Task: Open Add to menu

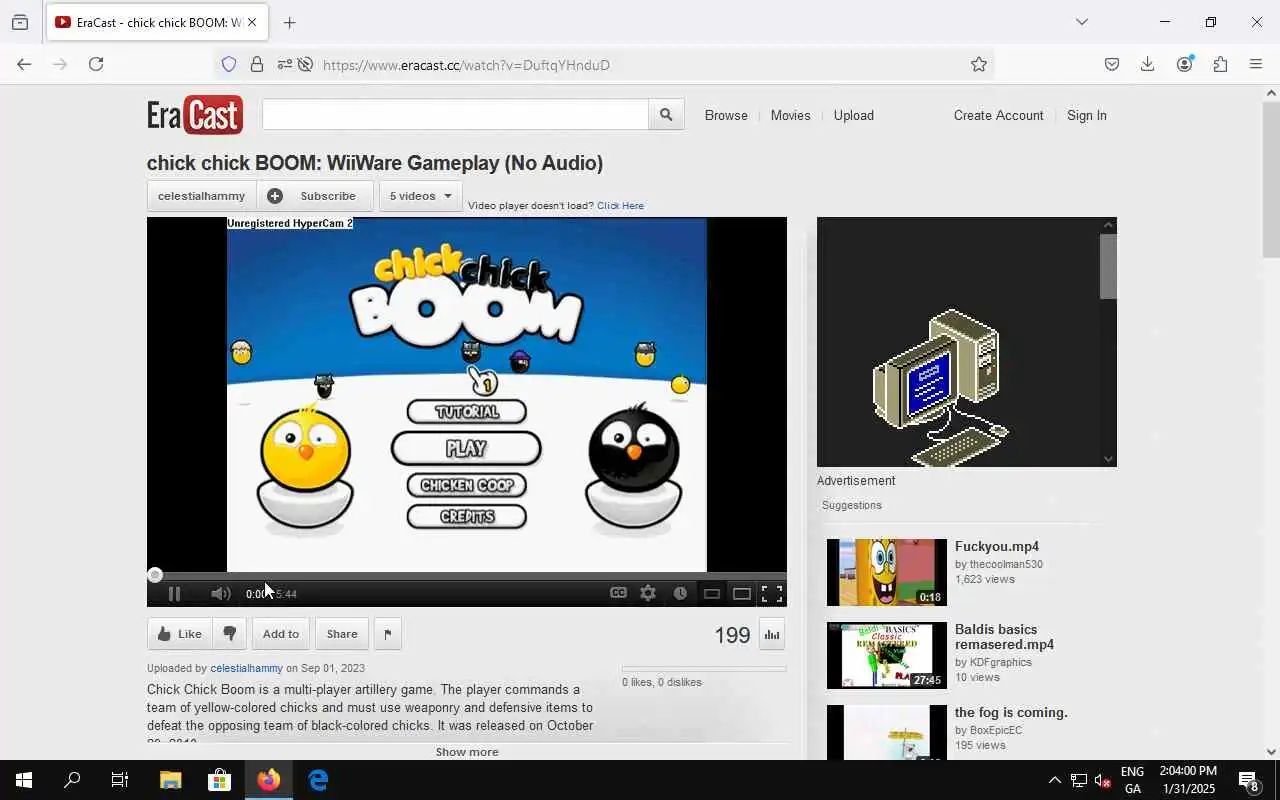Action: (281, 634)
